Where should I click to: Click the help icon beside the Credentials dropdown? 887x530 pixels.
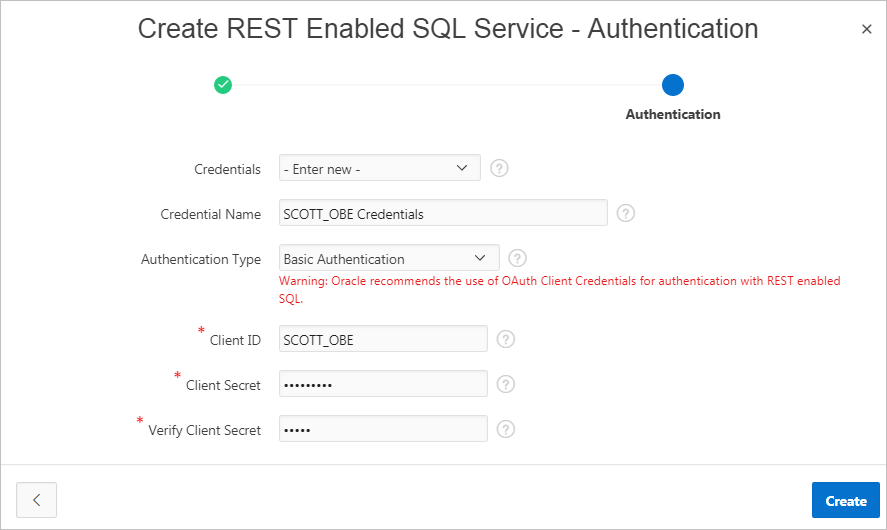pyautogui.click(x=500, y=168)
